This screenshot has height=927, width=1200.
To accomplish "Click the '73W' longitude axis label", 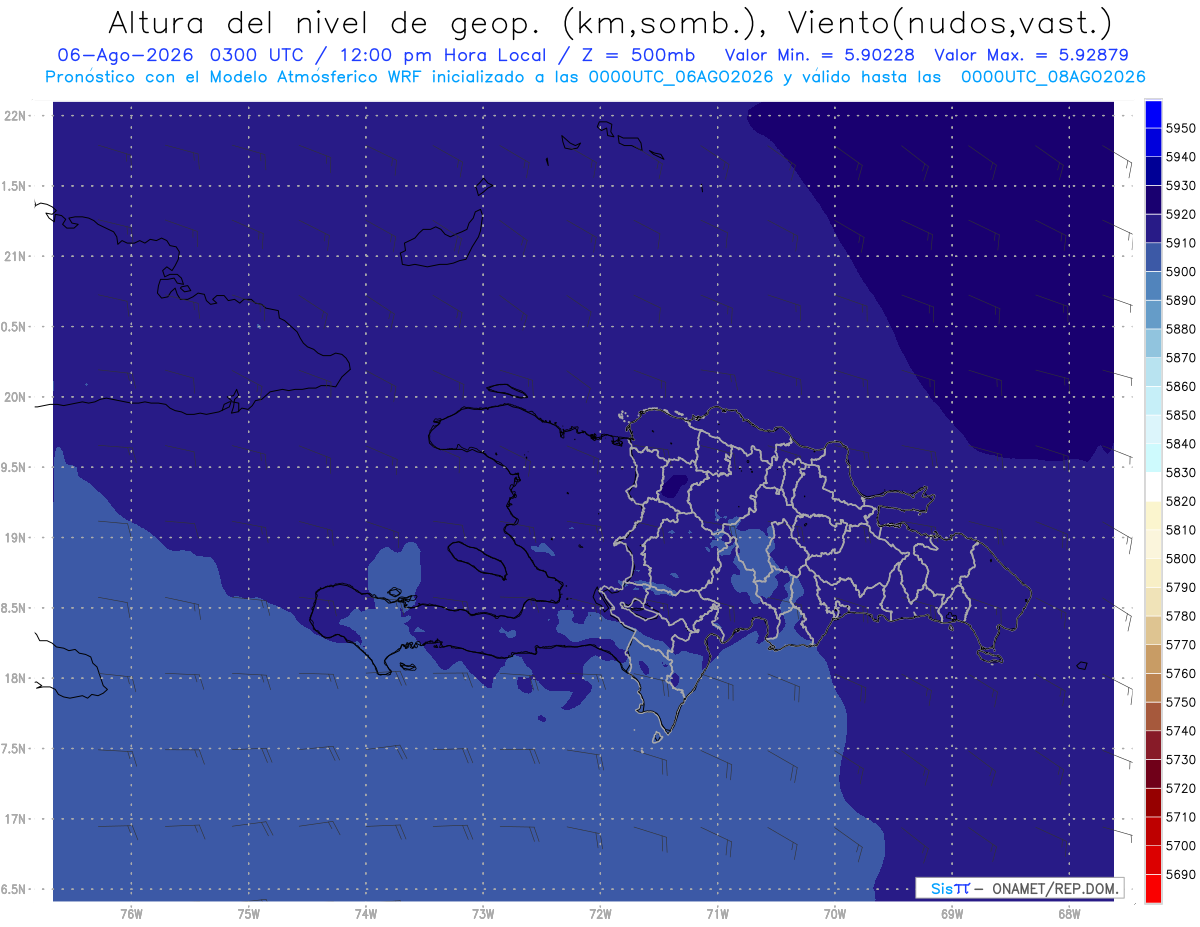I will (483, 913).
